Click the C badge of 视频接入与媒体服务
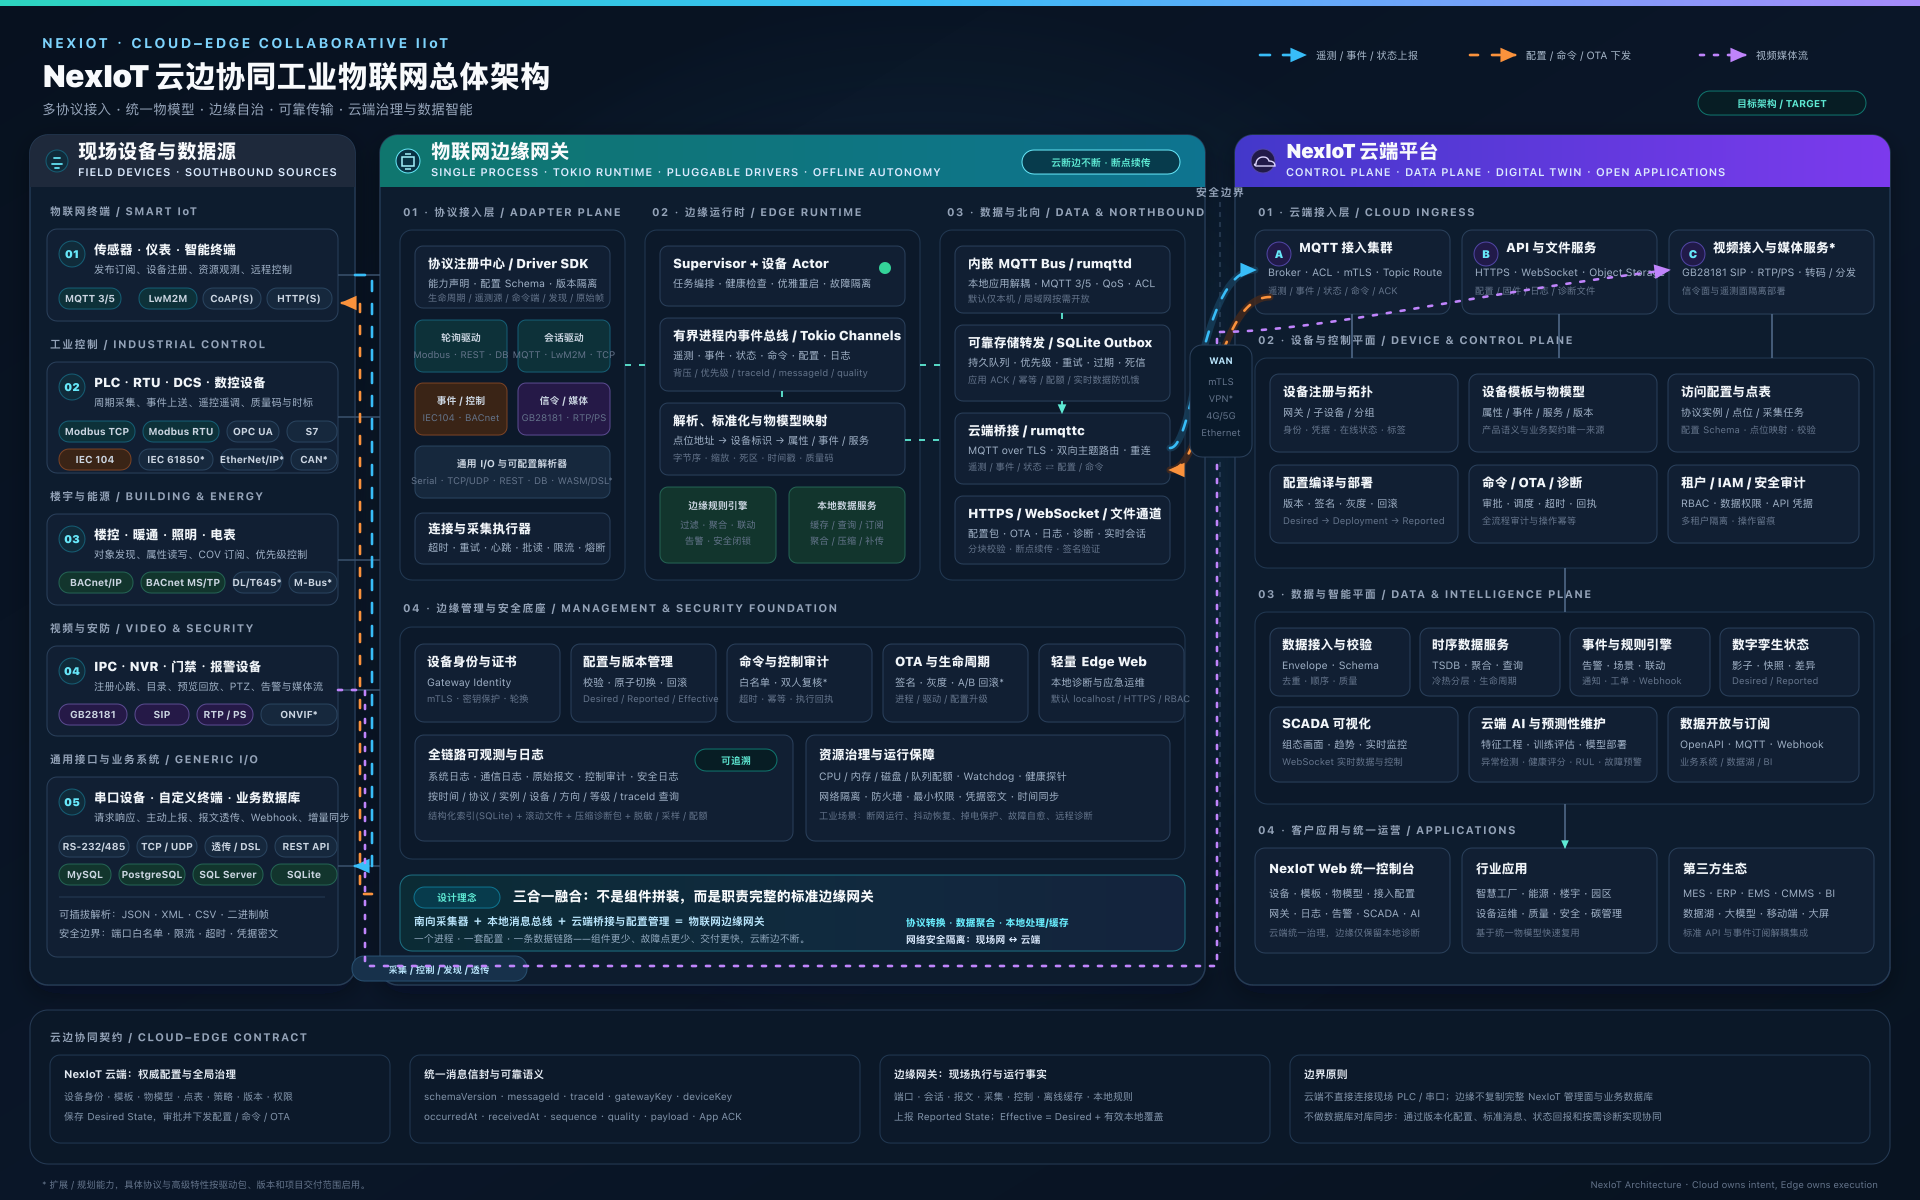This screenshot has width=1920, height=1200. click(x=1693, y=254)
